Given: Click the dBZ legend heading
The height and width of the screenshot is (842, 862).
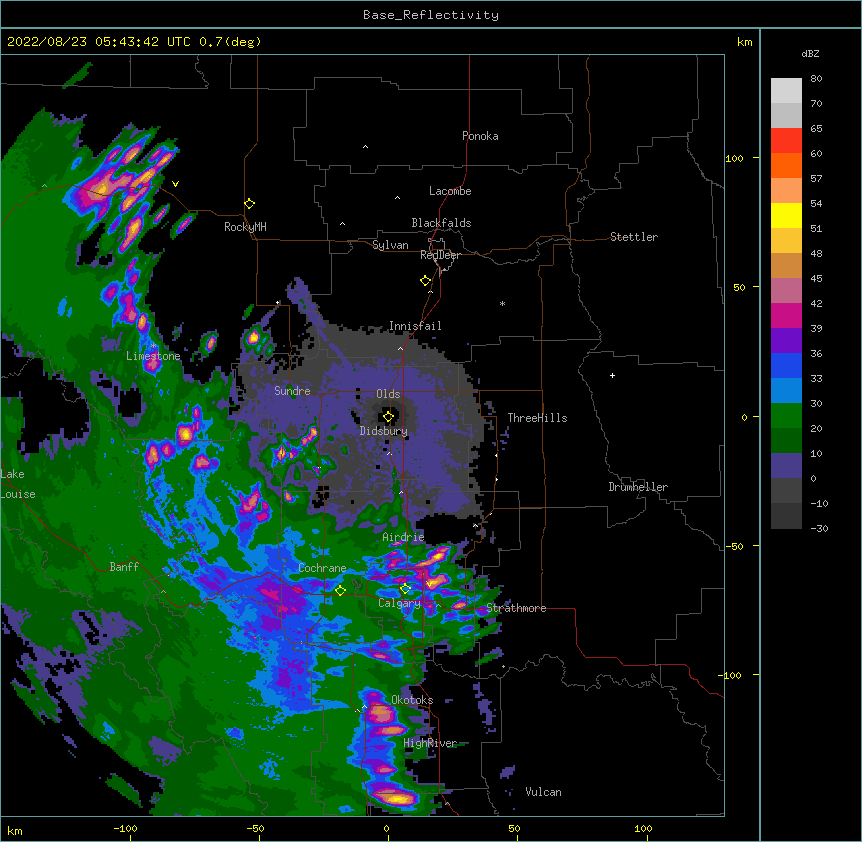Looking at the screenshot, I should click(x=810, y=53).
